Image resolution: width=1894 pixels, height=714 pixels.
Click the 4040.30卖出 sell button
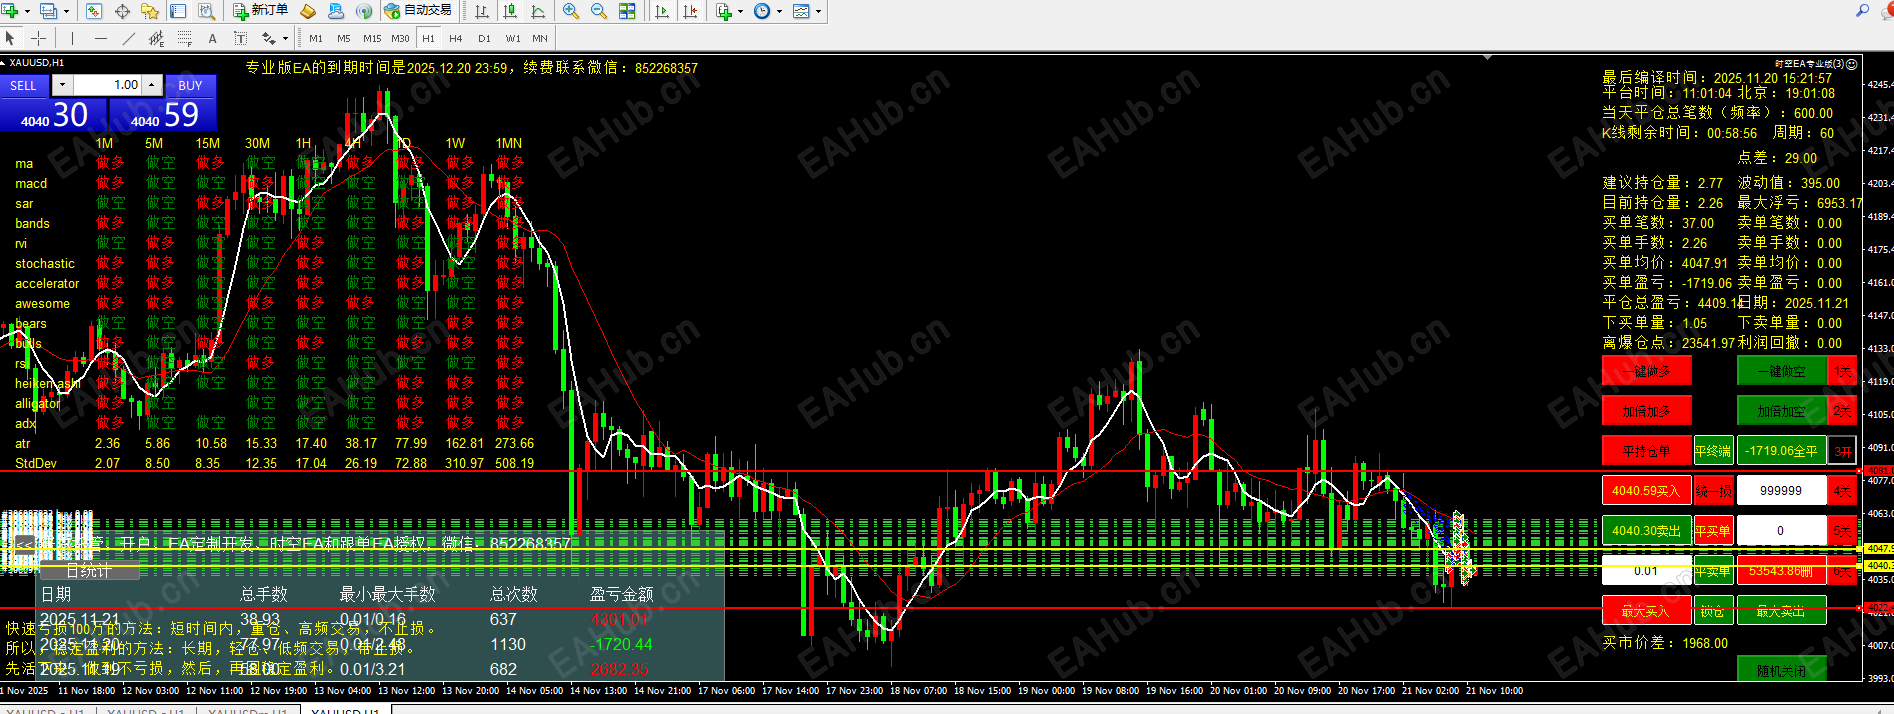1646,531
